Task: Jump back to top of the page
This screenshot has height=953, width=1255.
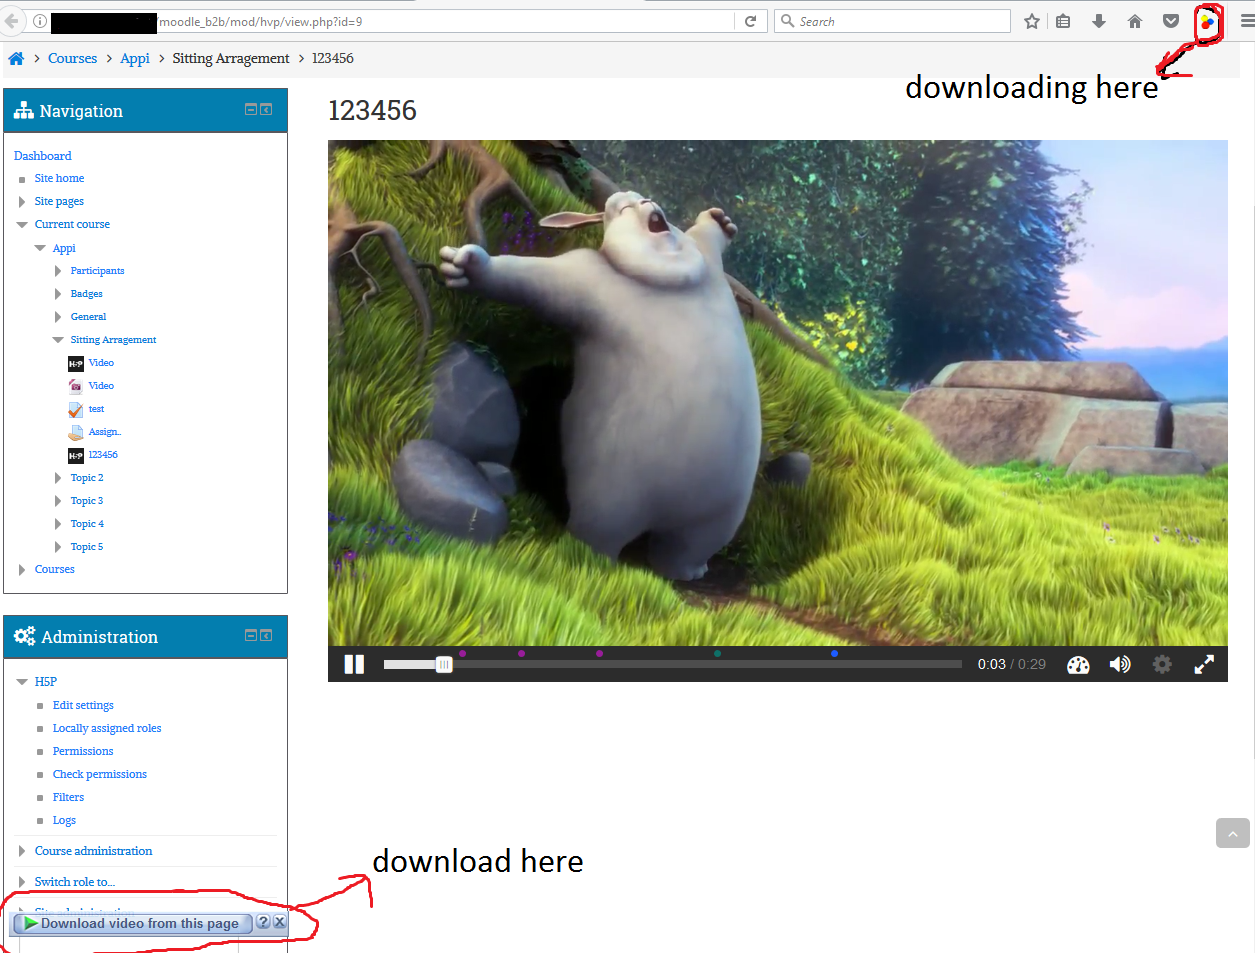Action: [1233, 833]
